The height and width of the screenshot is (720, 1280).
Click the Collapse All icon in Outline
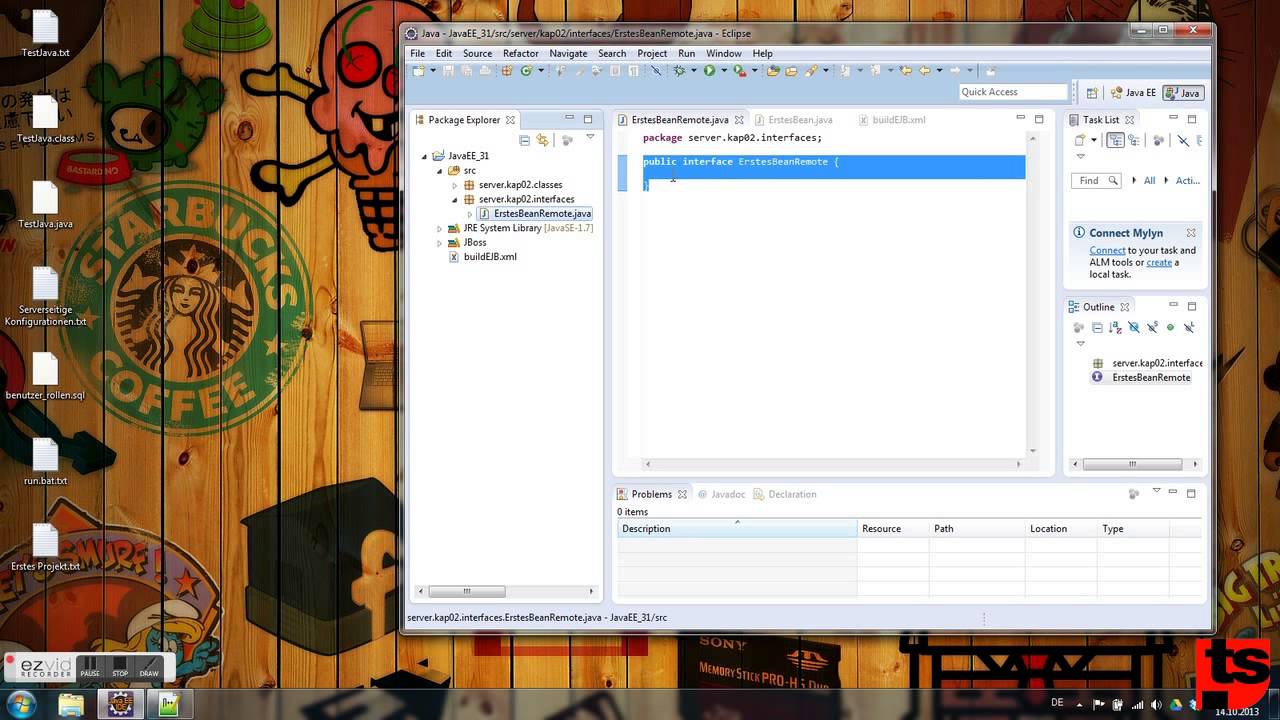[x=1098, y=327]
